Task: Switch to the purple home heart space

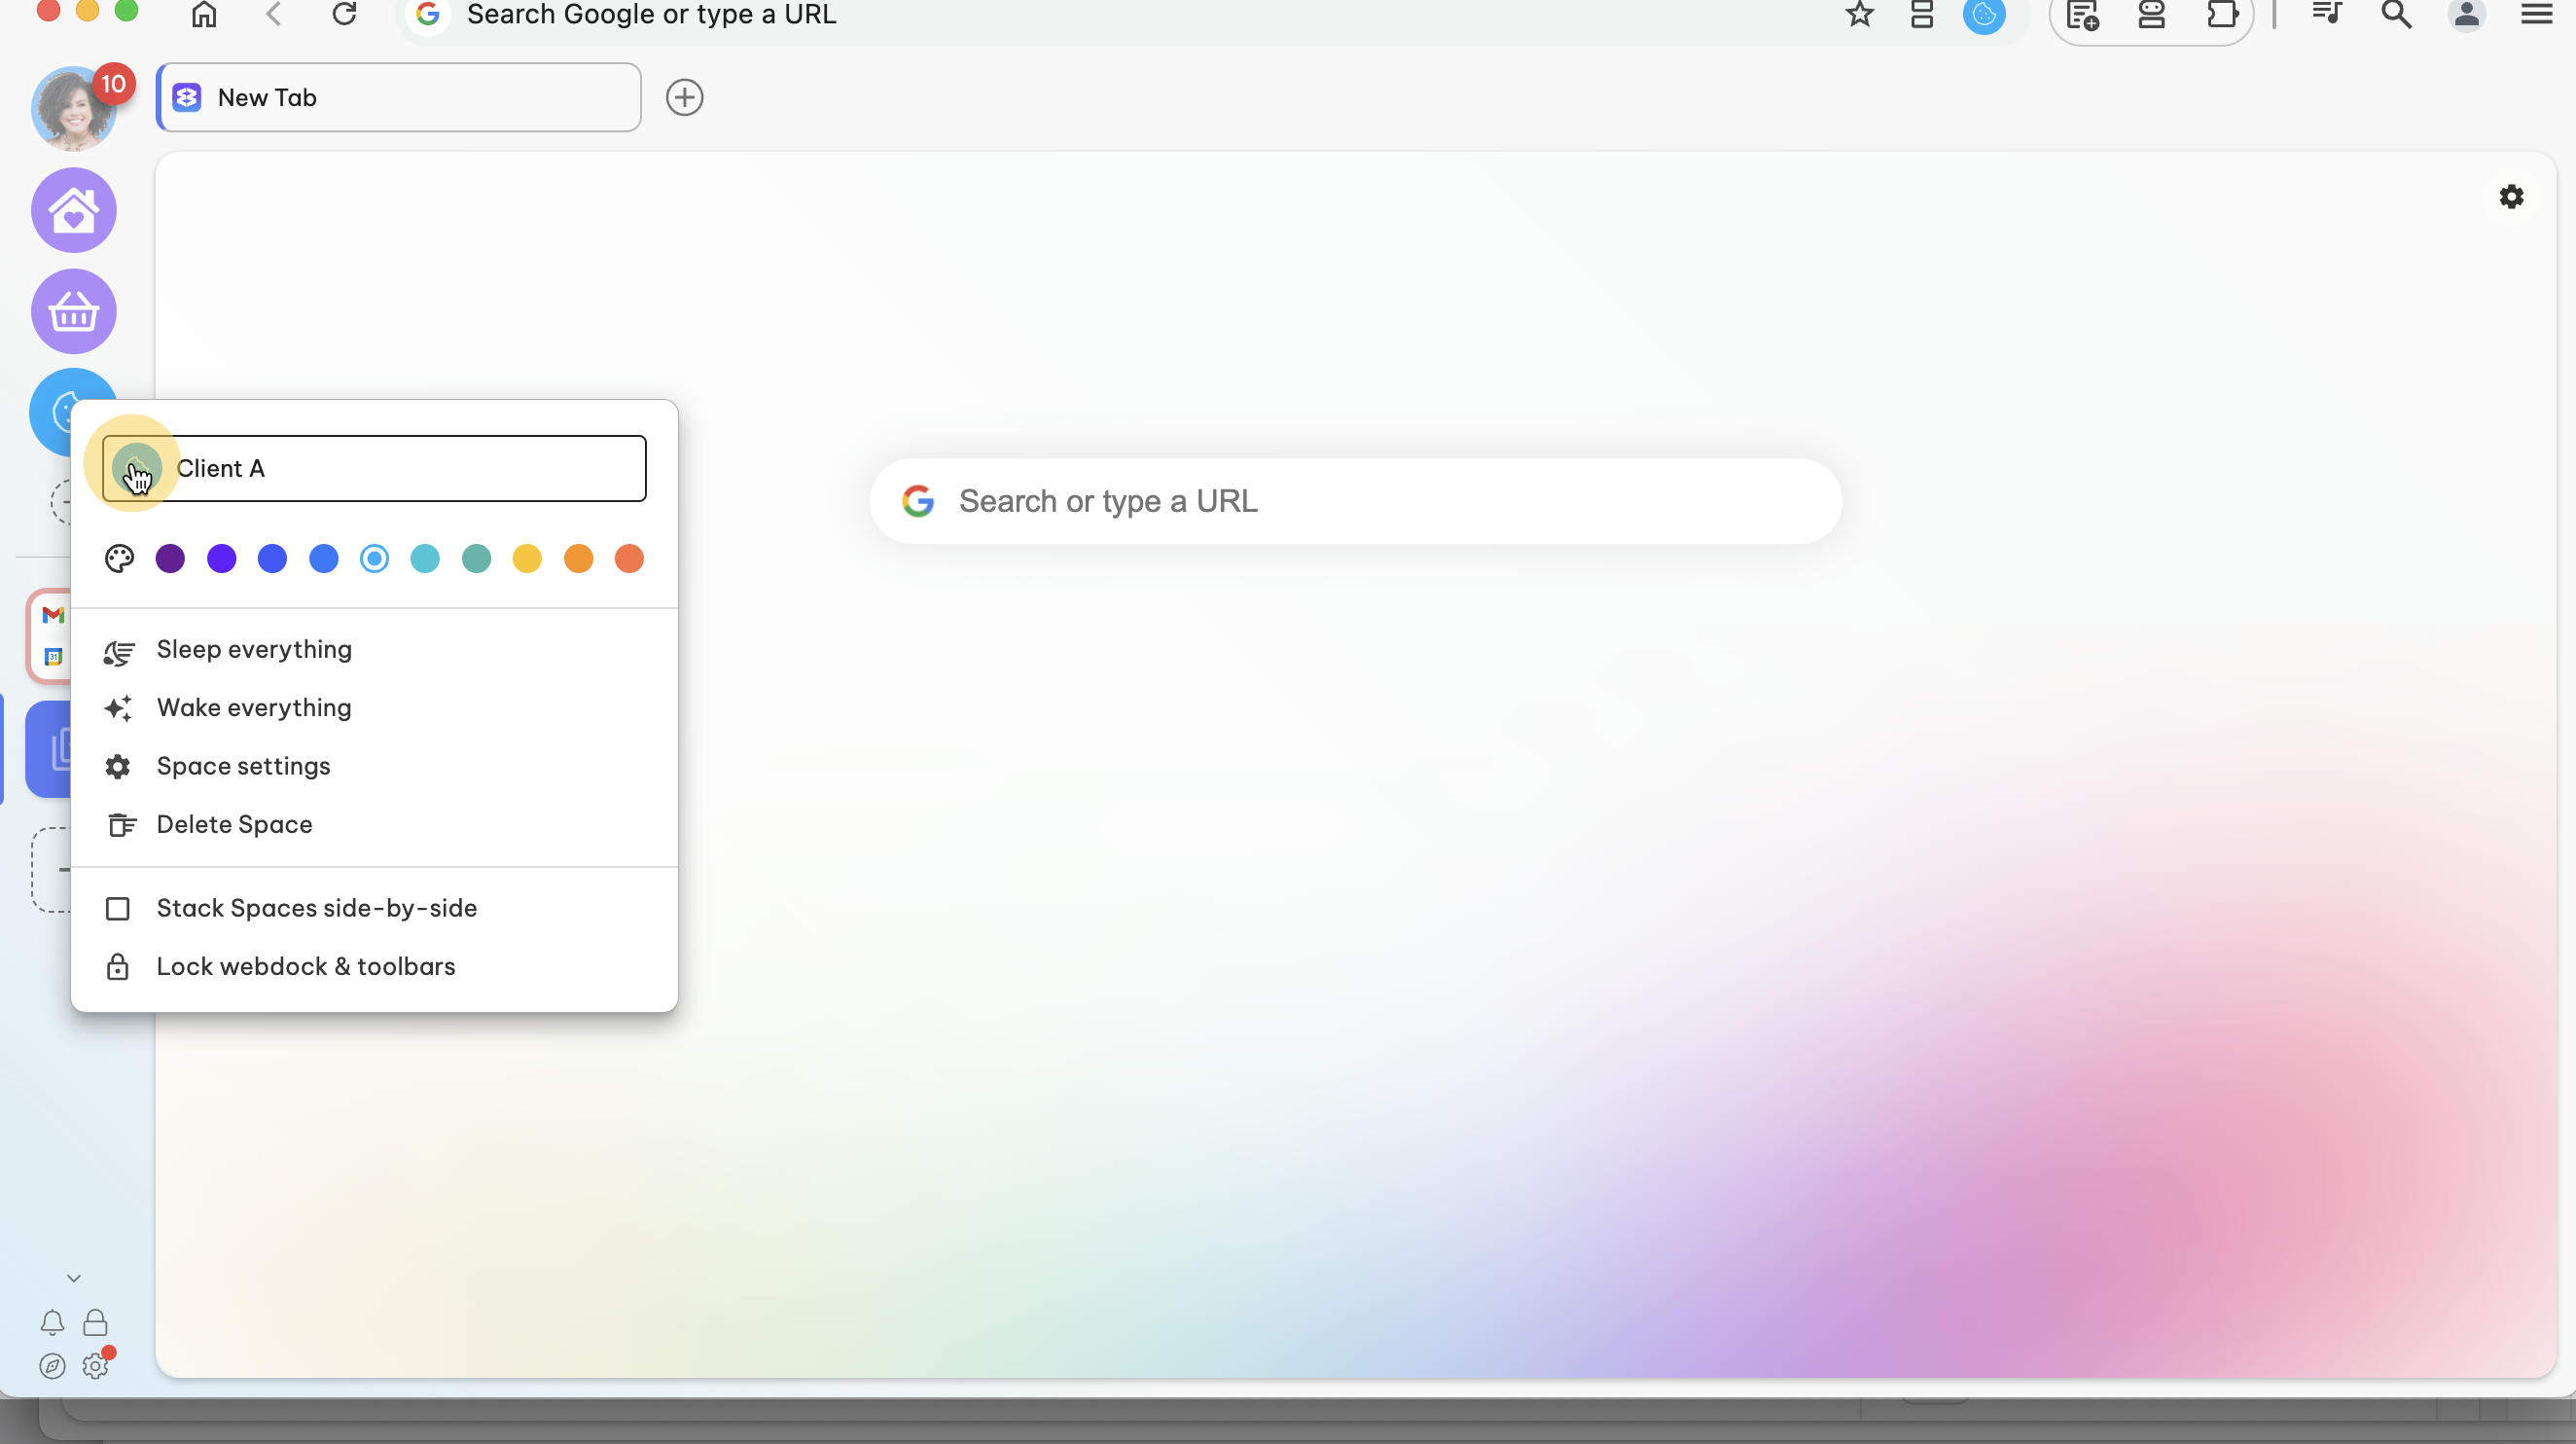Action: (x=74, y=210)
